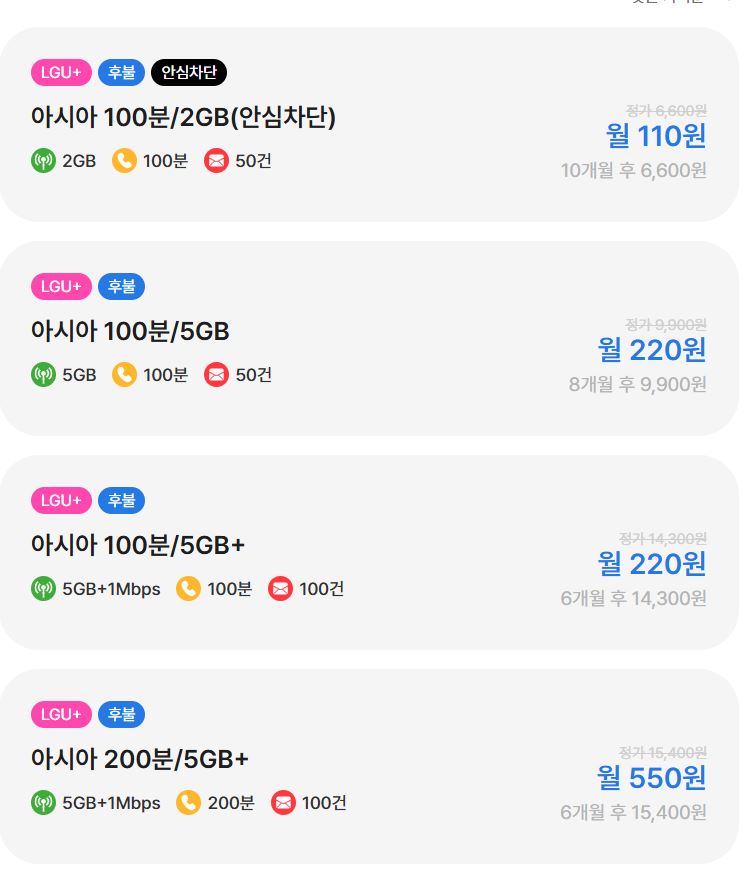Open the 아시아 100분/2GB(안심차단) plan
The width and height of the screenshot is (756, 877).
click(x=183, y=118)
